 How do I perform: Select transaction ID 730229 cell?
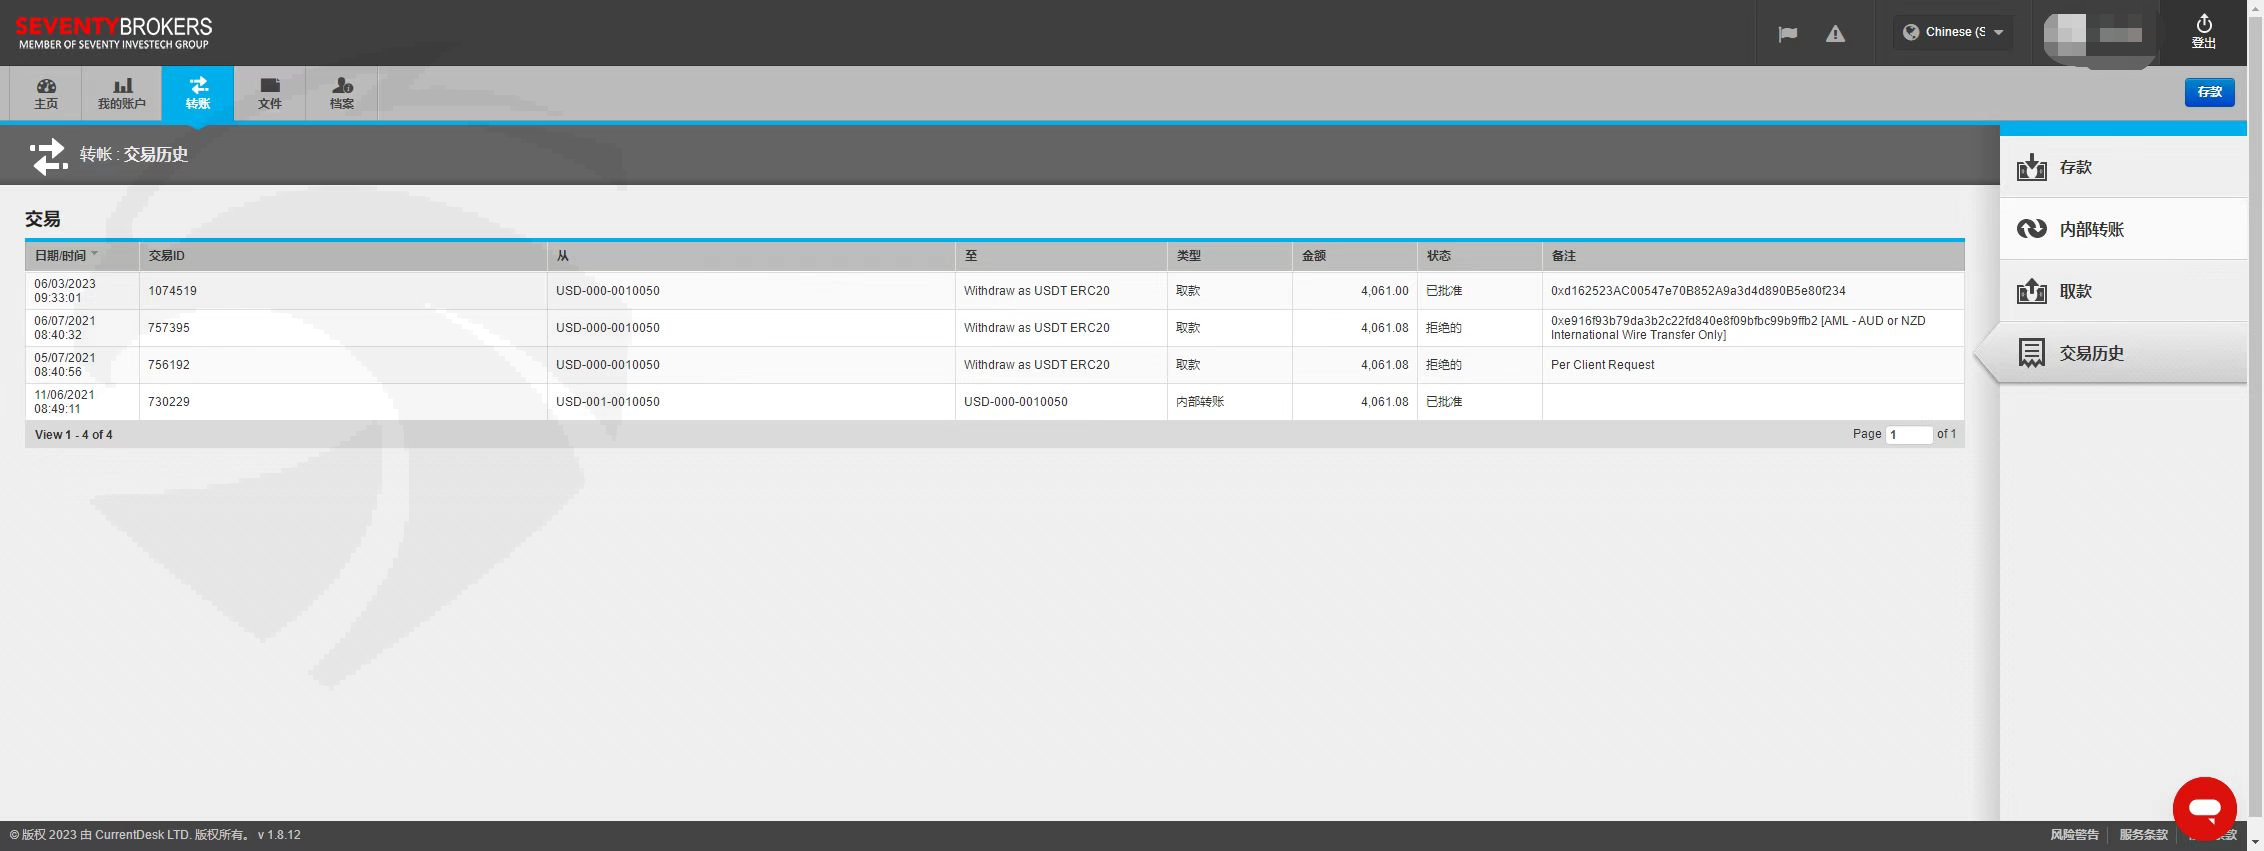343,402
